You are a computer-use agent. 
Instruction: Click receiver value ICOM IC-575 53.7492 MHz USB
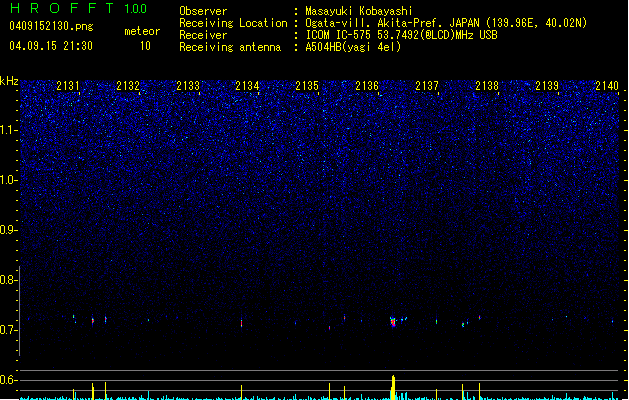(401, 35)
